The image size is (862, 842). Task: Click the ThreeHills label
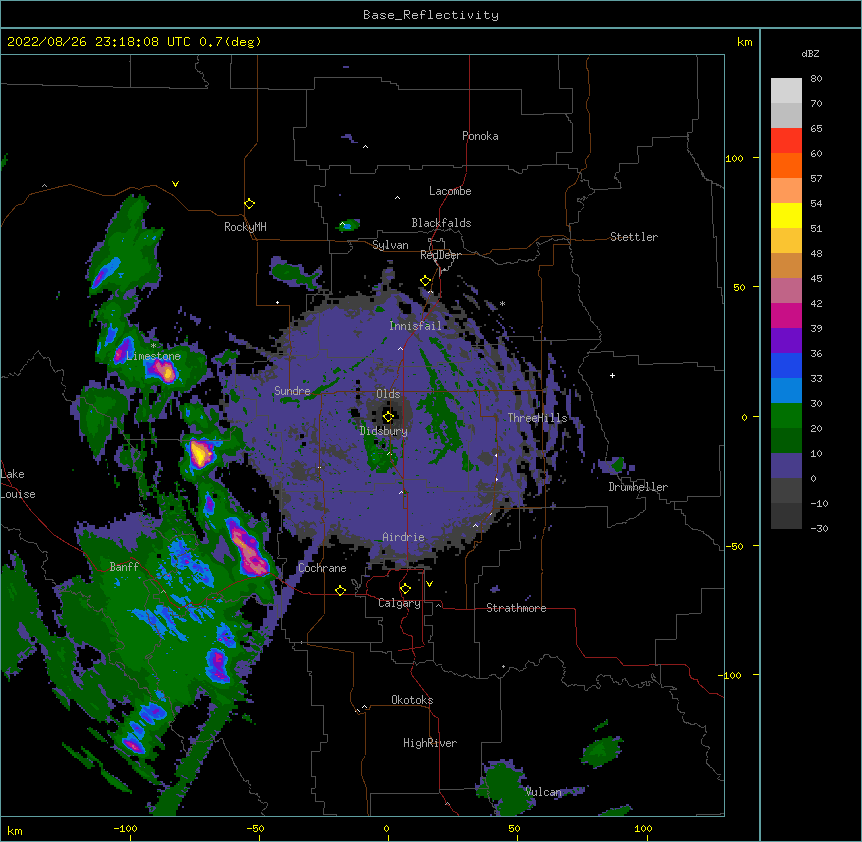pyautogui.click(x=537, y=418)
